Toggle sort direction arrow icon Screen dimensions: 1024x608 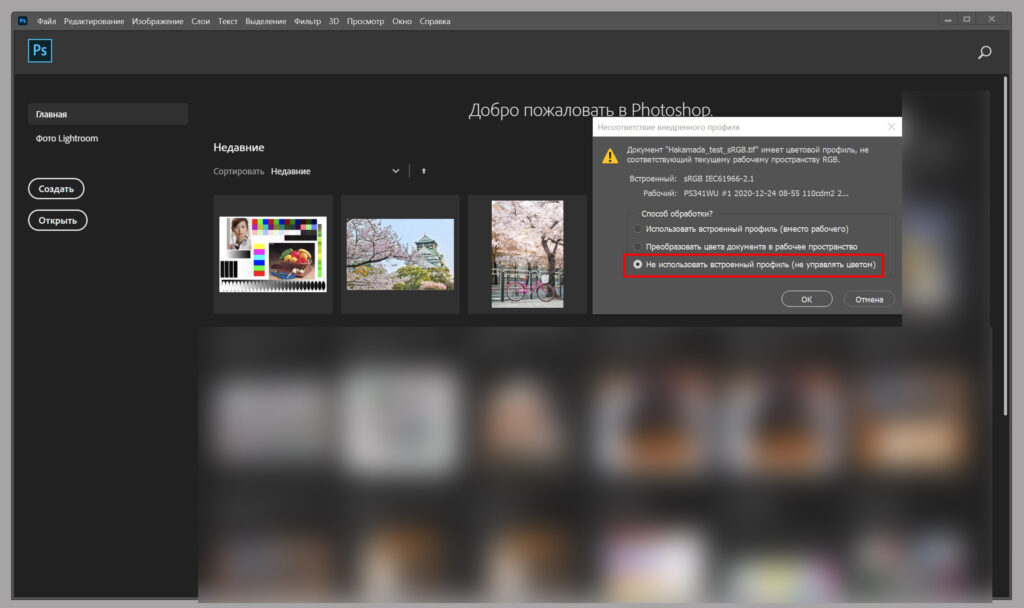point(424,171)
